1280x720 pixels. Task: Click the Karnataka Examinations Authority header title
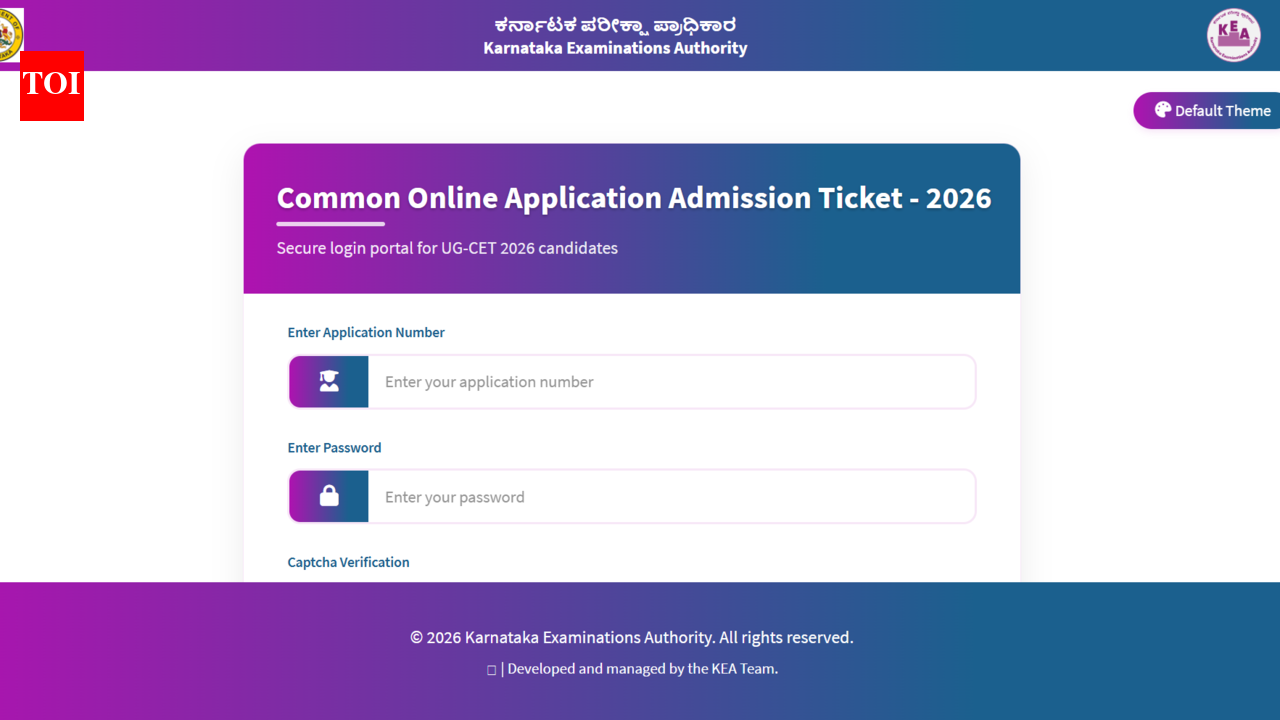pyautogui.click(x=615, y=48)
